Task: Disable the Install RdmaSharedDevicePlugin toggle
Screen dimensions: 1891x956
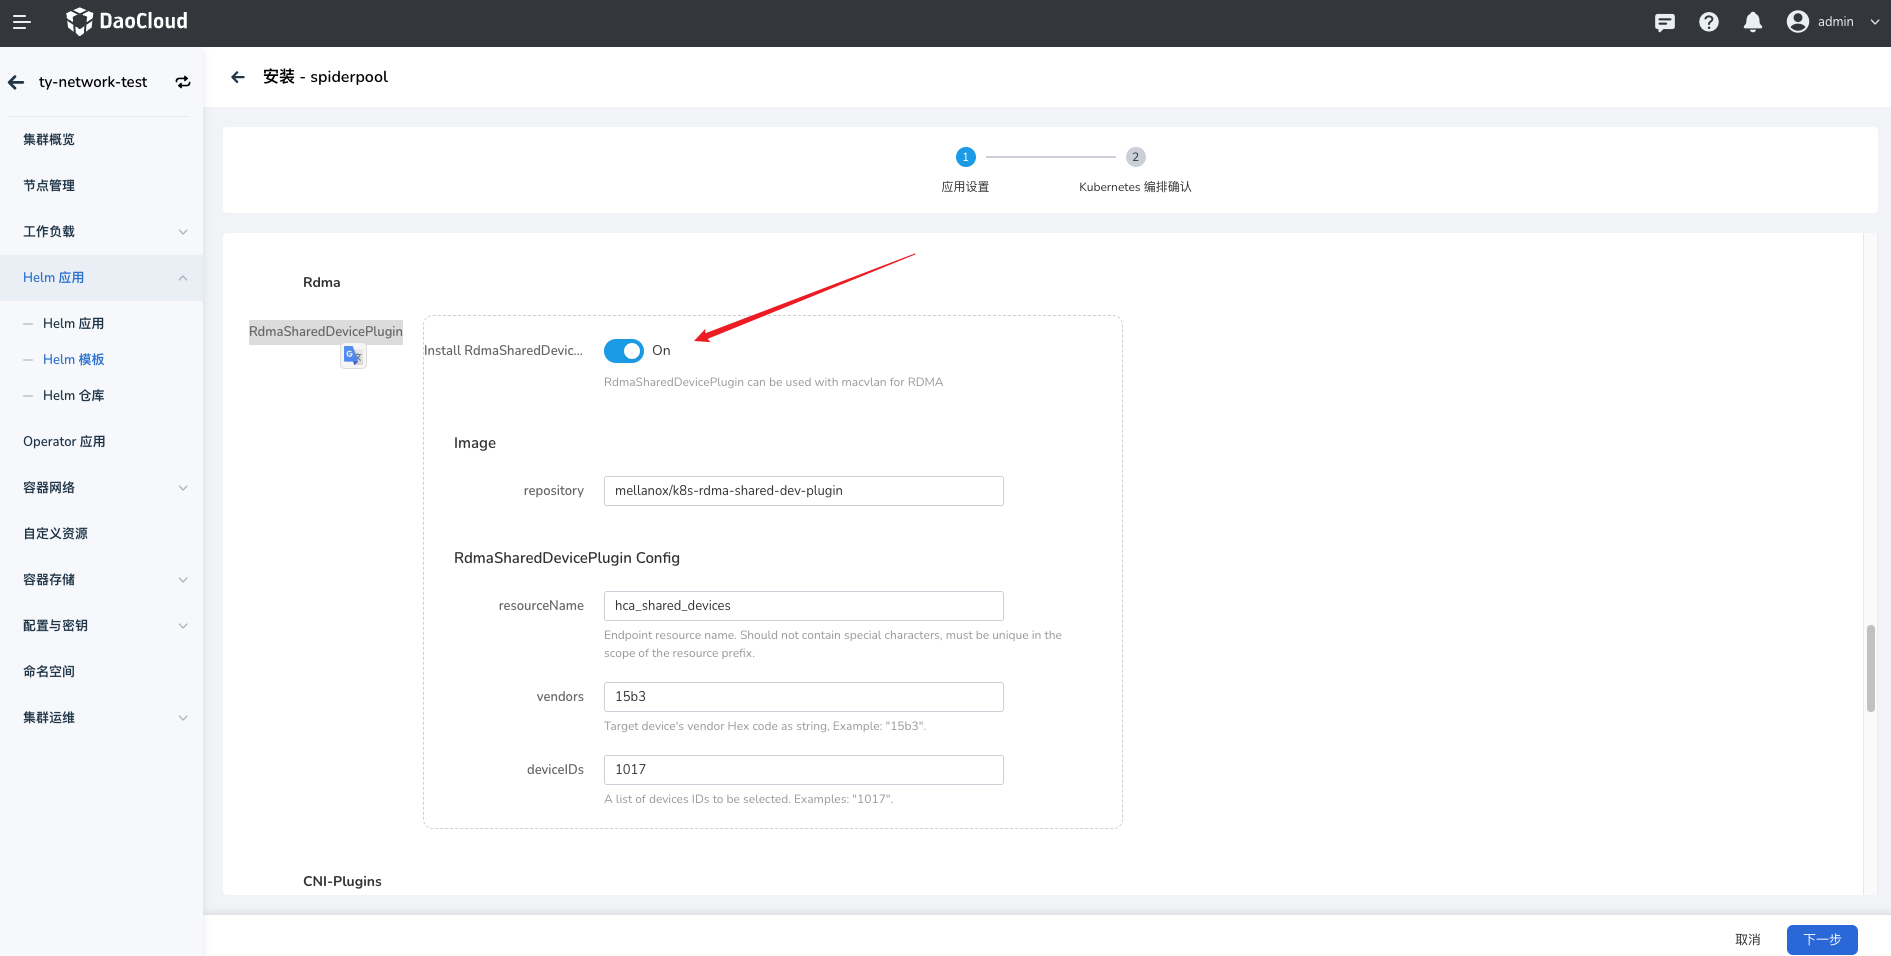Action: tap(623, 351)
